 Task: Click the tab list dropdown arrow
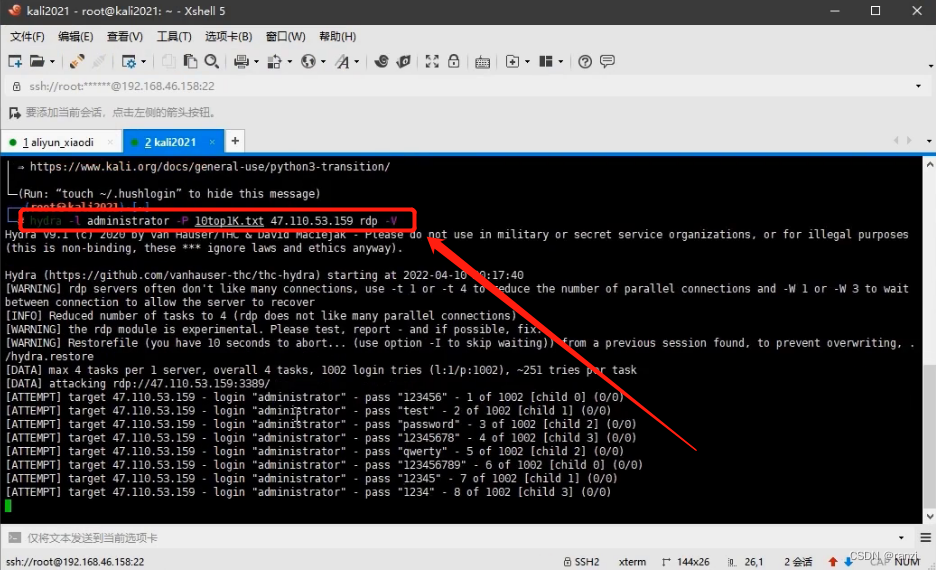pos(929,141)
